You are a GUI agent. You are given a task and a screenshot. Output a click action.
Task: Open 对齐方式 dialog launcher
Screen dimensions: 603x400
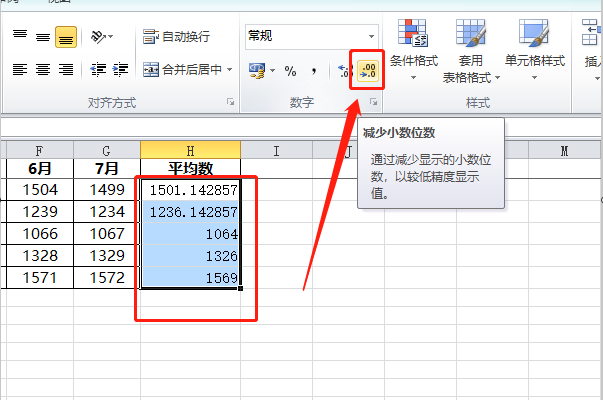coord(230,102)
